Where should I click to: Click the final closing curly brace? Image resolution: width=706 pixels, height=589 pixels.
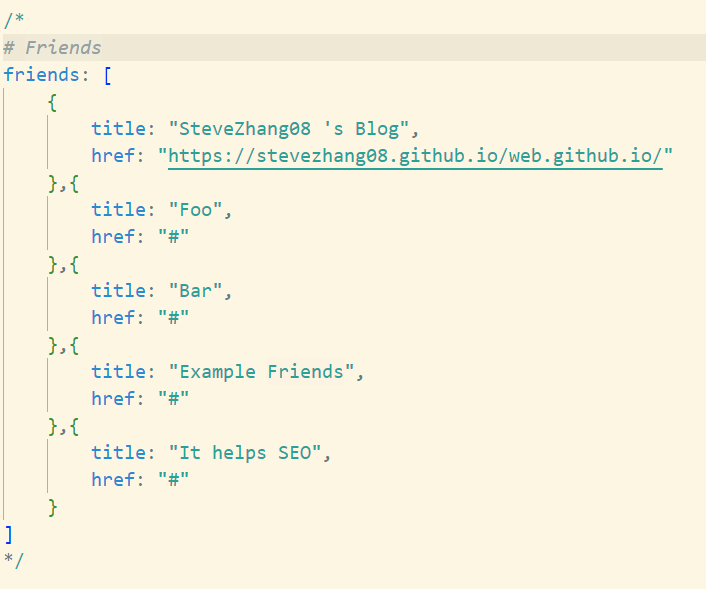coord(52,507)
